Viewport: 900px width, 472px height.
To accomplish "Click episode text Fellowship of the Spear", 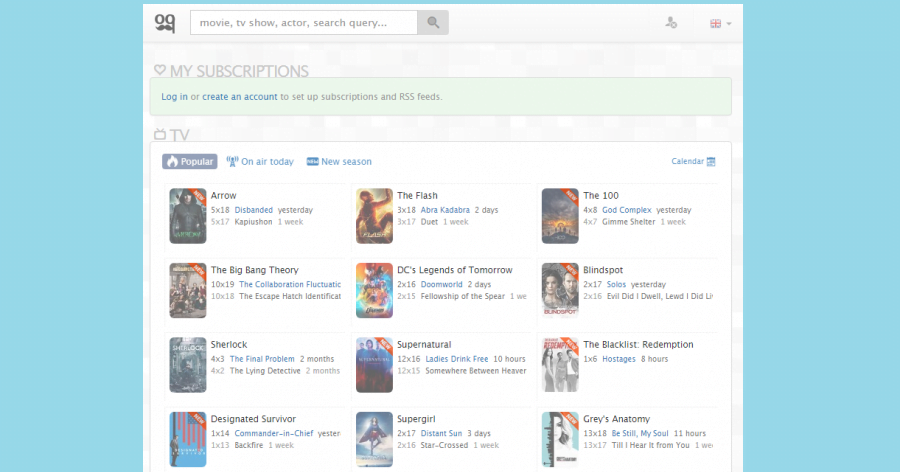I will [463, 296].
